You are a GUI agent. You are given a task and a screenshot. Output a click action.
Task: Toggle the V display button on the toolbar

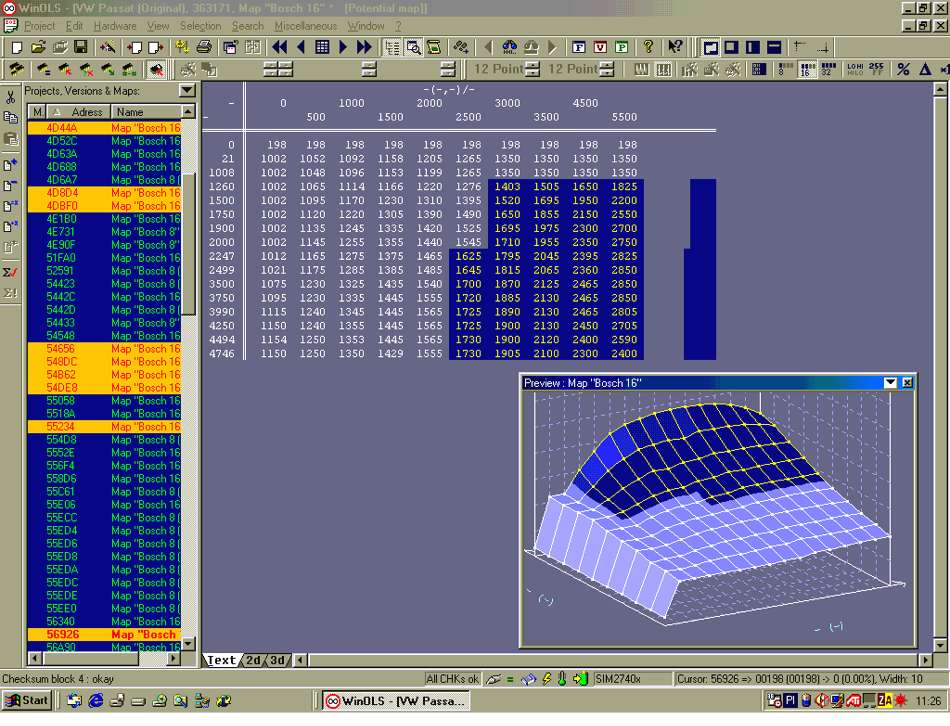(599, 46)
